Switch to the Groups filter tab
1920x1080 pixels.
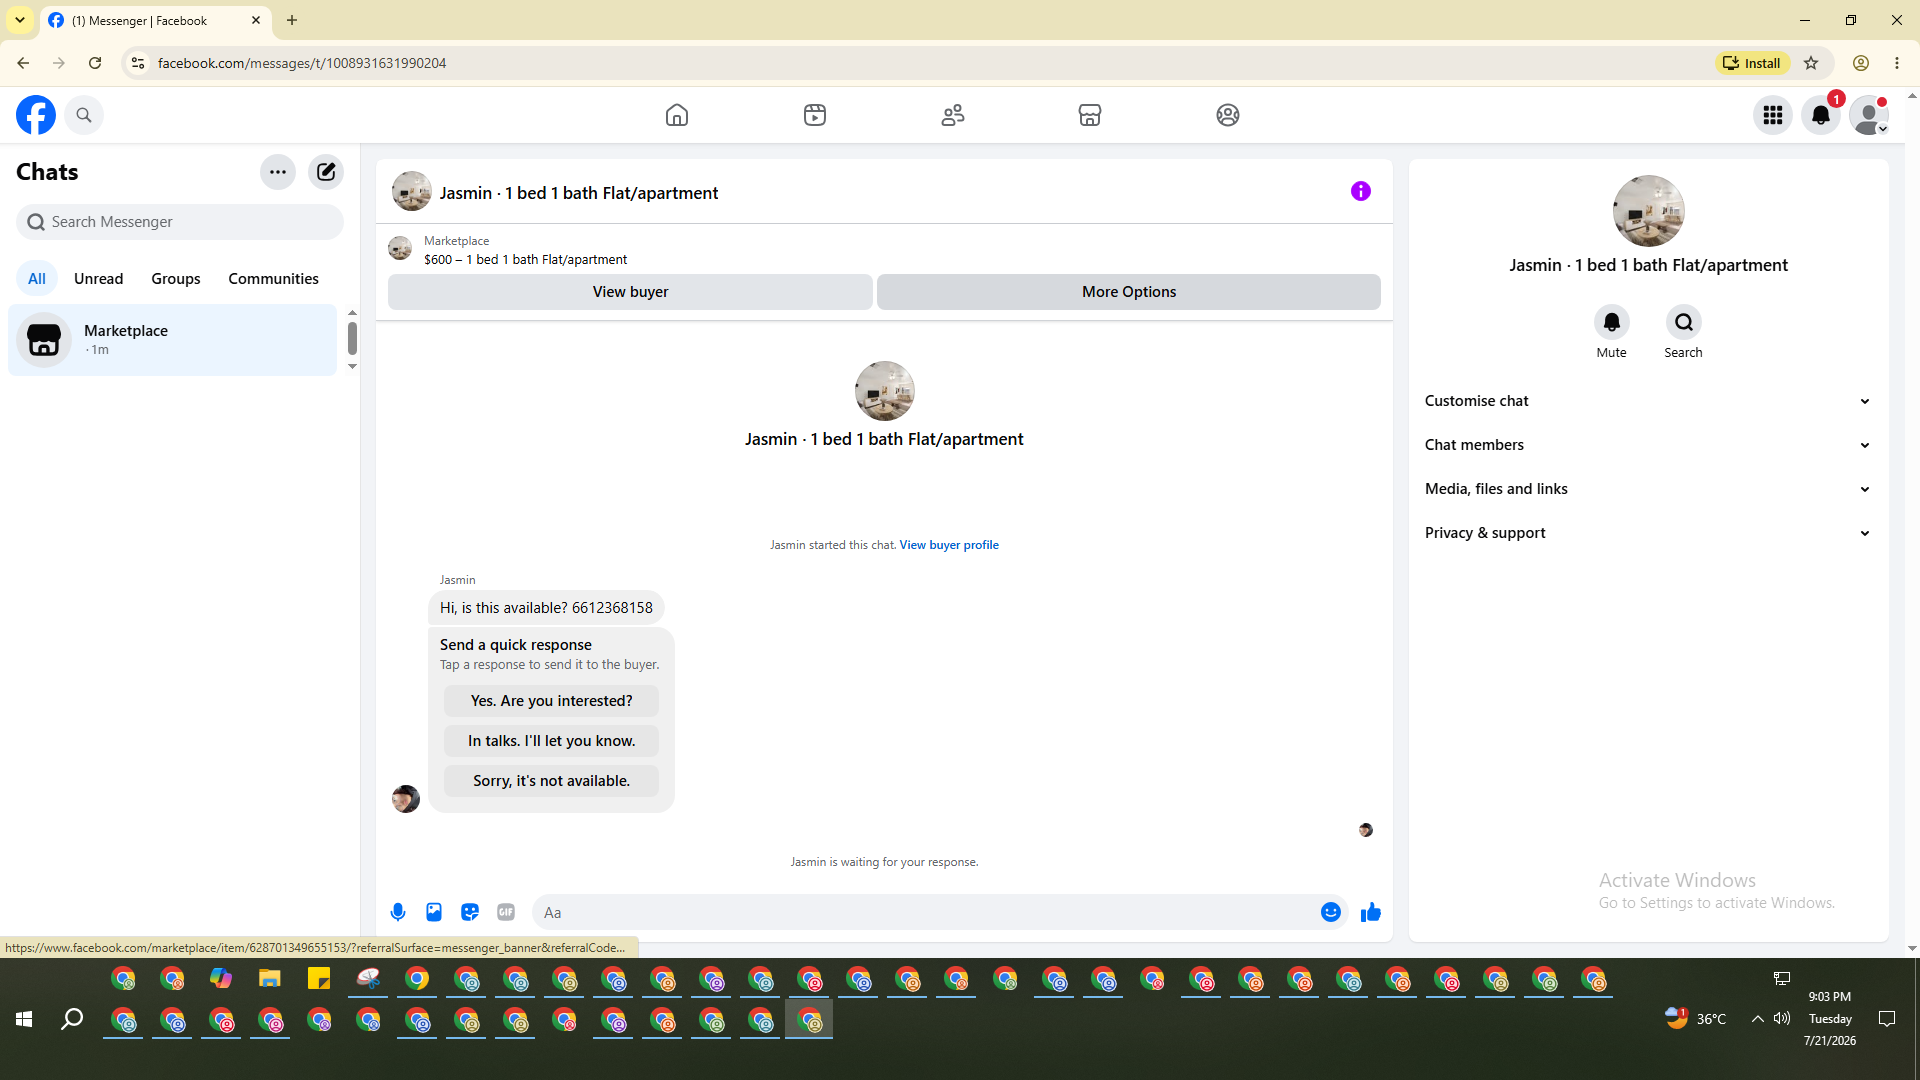[x=176, y=279]
